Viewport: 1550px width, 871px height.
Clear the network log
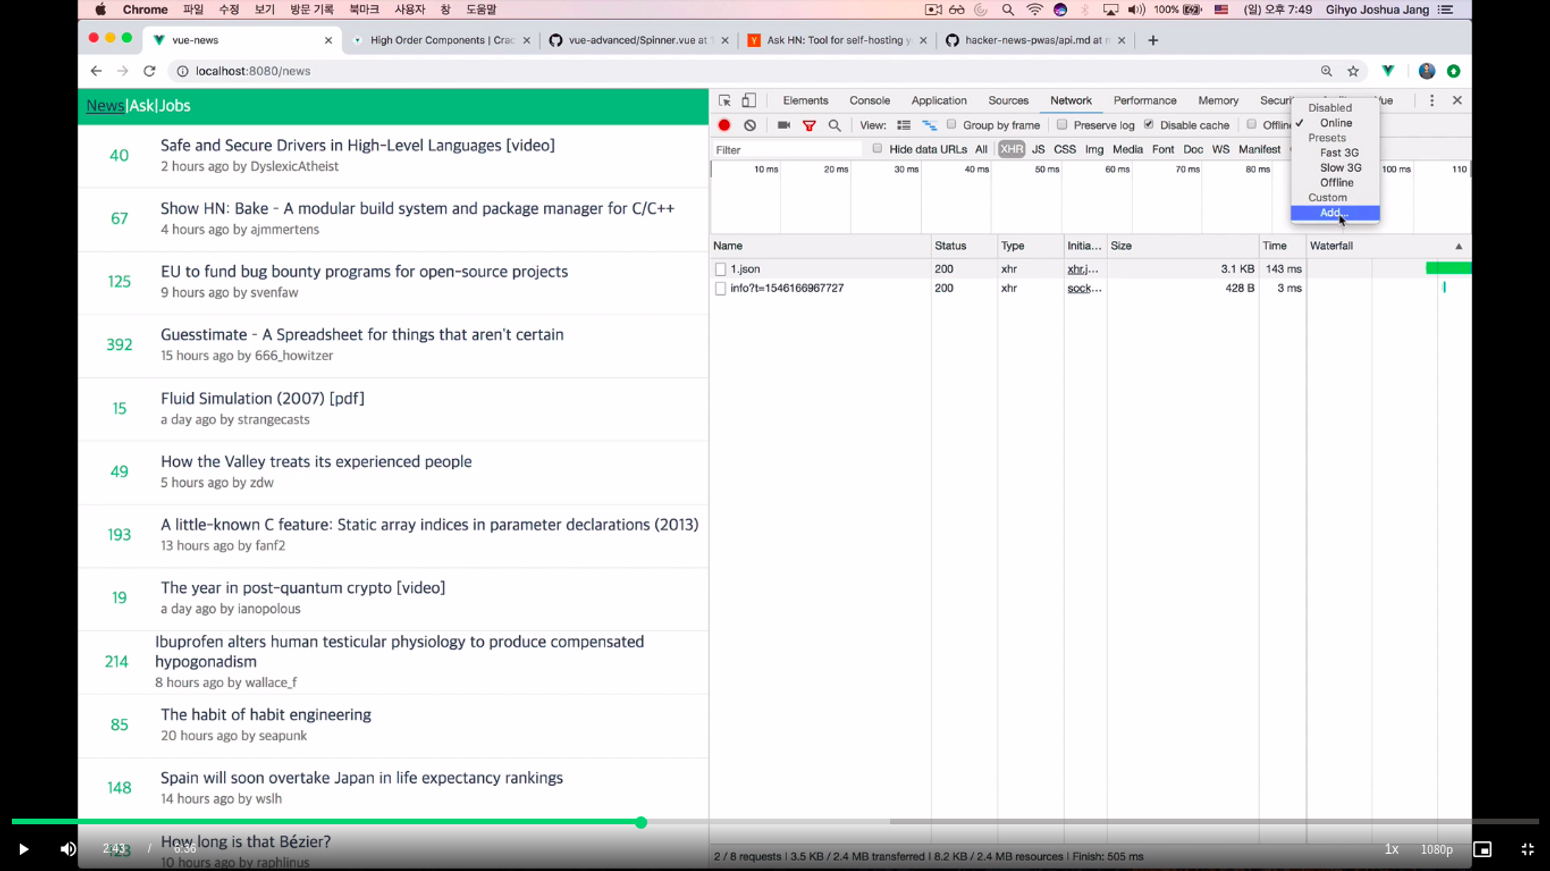750,126
